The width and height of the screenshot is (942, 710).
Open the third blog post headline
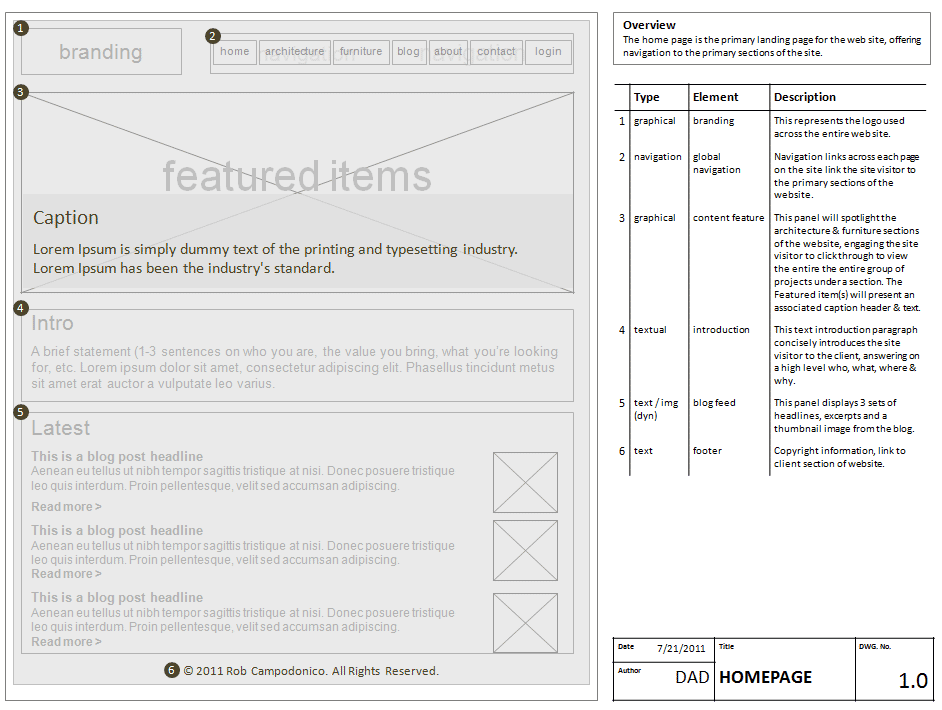click(x=117, y=598)
